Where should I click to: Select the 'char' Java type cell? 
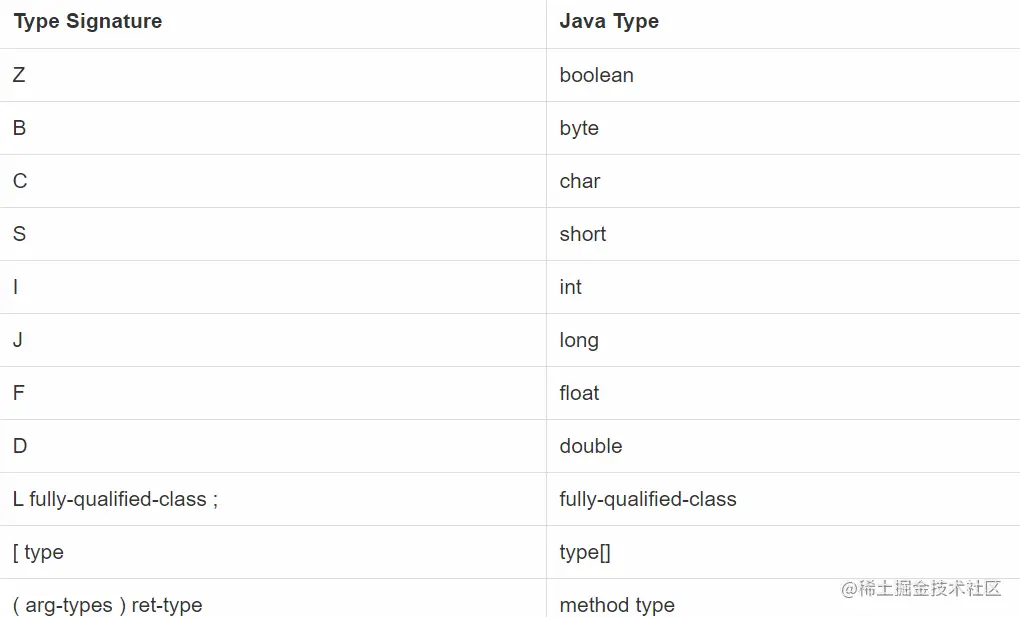point(580,181)
